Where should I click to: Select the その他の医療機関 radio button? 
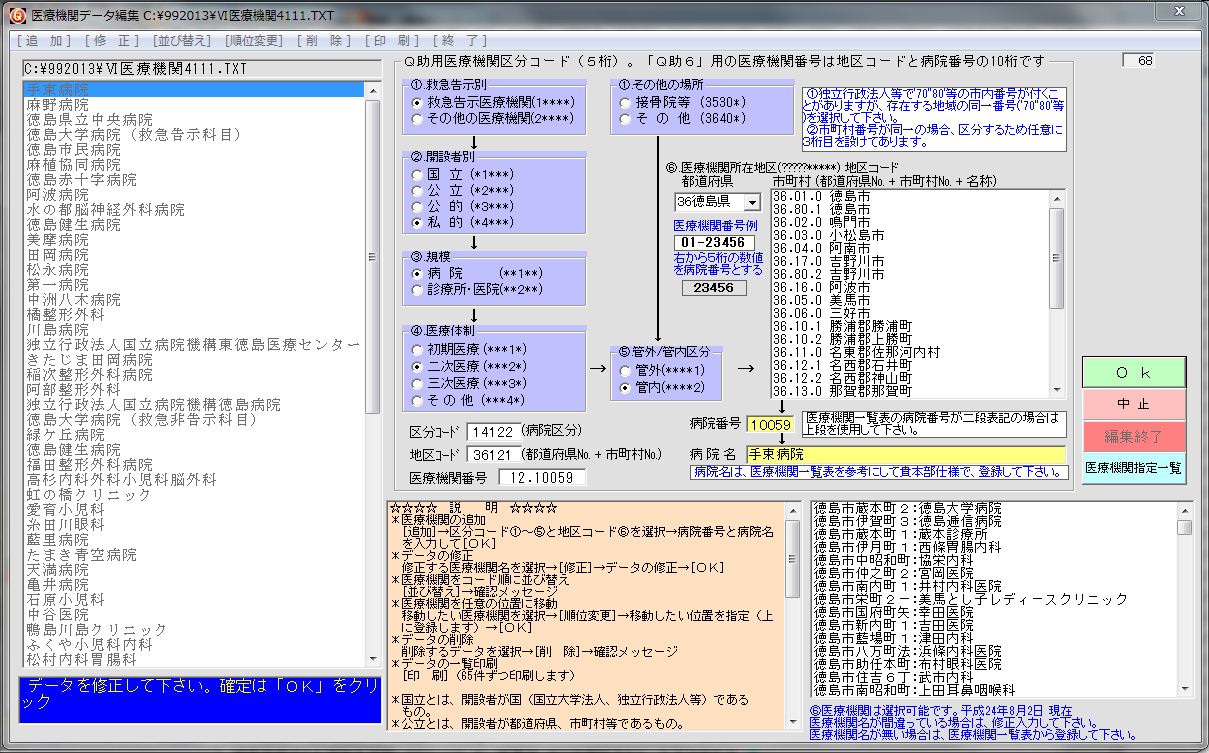418,120
